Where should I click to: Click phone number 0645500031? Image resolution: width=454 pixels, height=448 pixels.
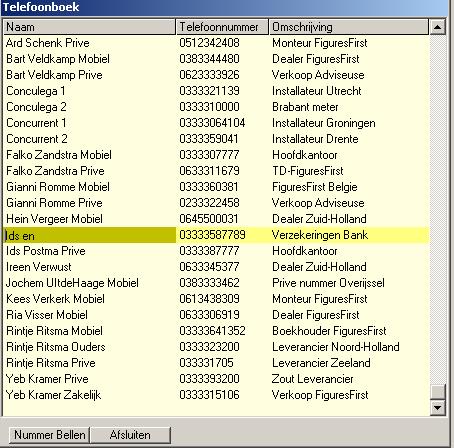(209, 219)
